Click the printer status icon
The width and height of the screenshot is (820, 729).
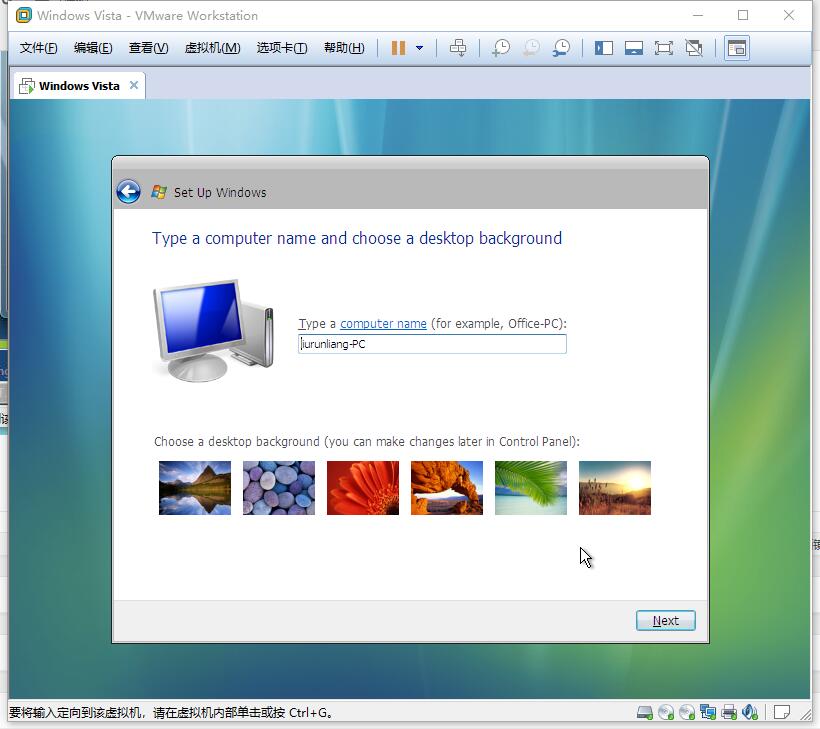pos(728,712)
